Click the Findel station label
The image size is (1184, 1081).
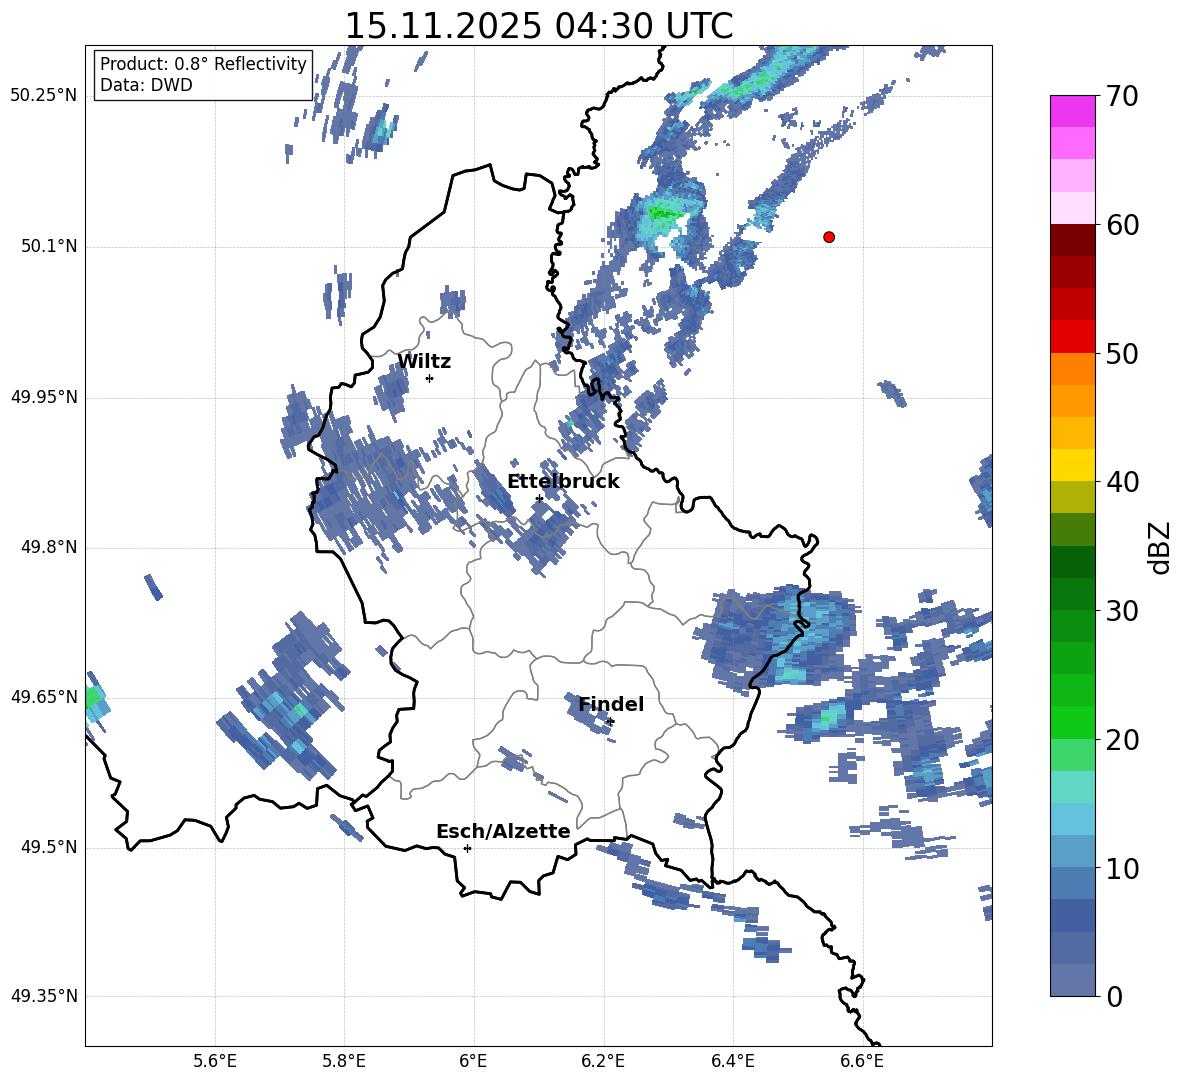[611, 704]
